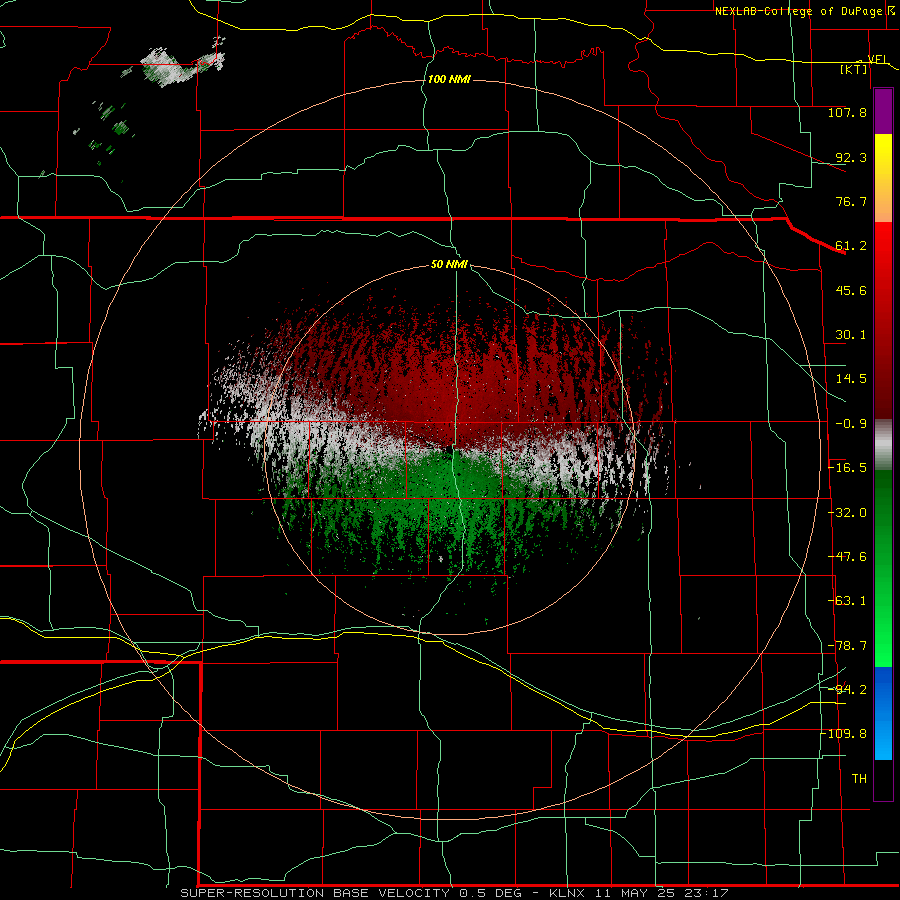Click the 30.1 velocity scale value

tap(851, 335)
